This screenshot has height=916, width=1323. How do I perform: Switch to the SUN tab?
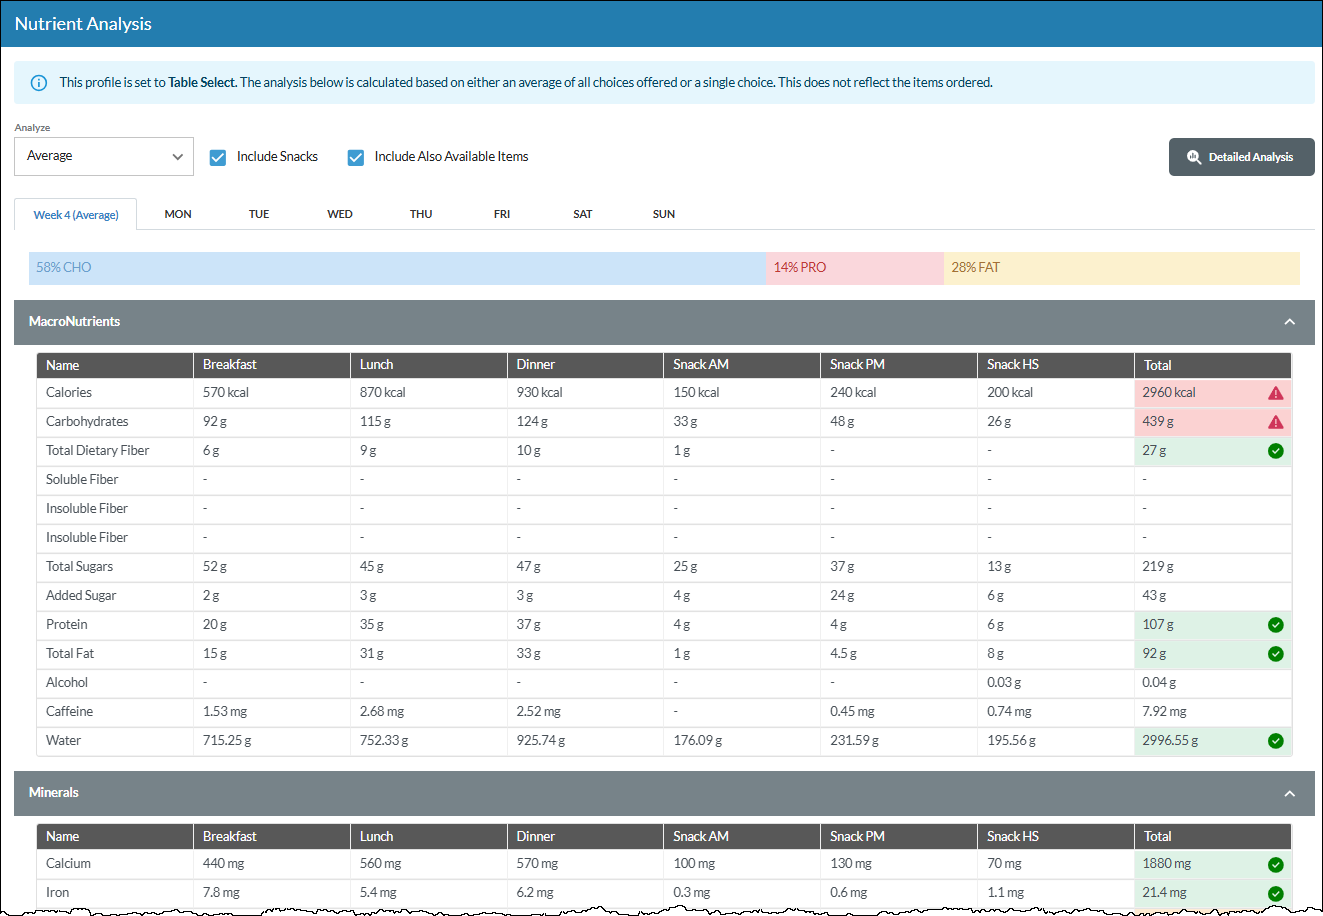click(664, 214)
